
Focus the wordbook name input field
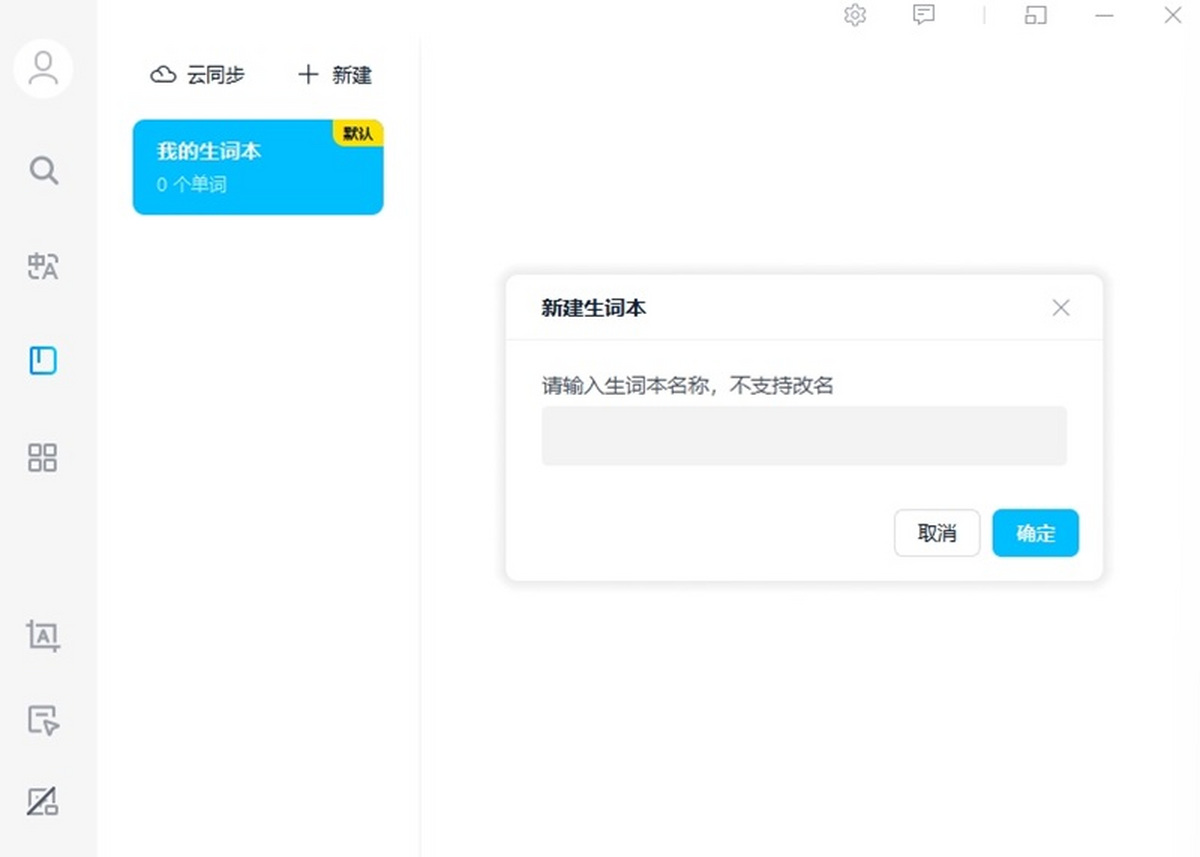tap(804, 436)
